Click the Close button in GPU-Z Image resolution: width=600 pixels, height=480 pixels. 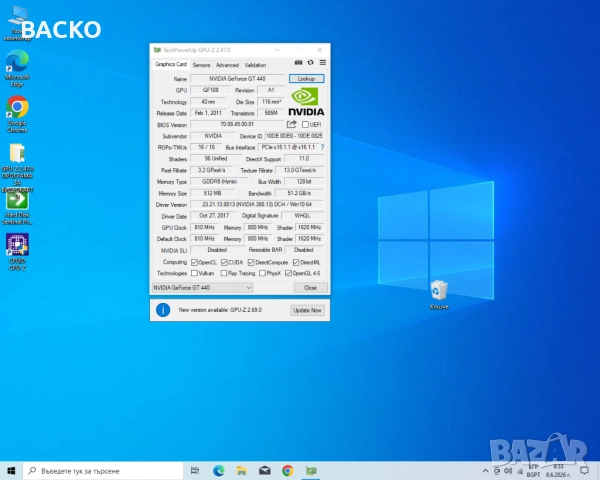[310, 287]
